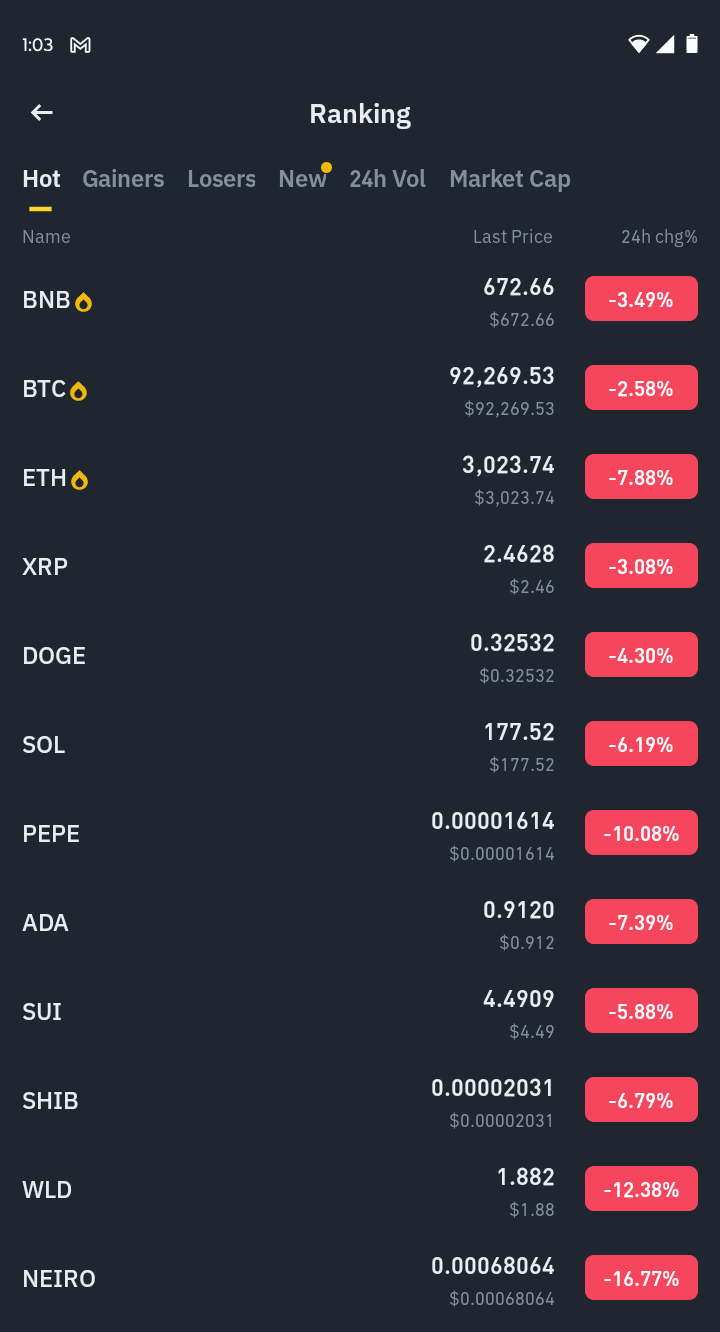This screenshot has height=1332, width=720.
Task: Open the New tab with yellow dot
Action: click(303, 179)
